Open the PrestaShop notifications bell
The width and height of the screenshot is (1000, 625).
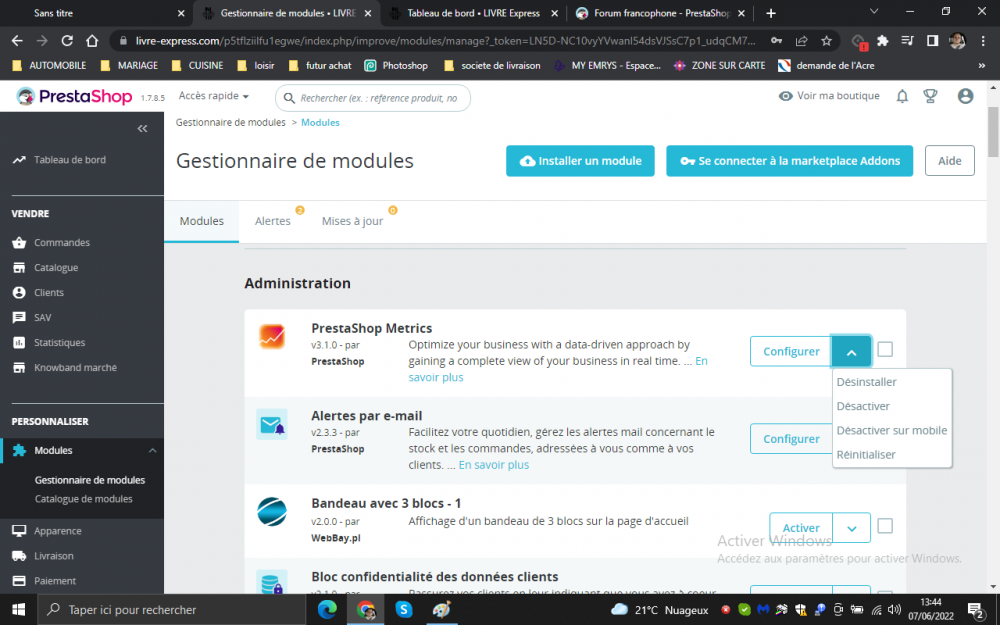pyautogui.click(x=902, y=95)
